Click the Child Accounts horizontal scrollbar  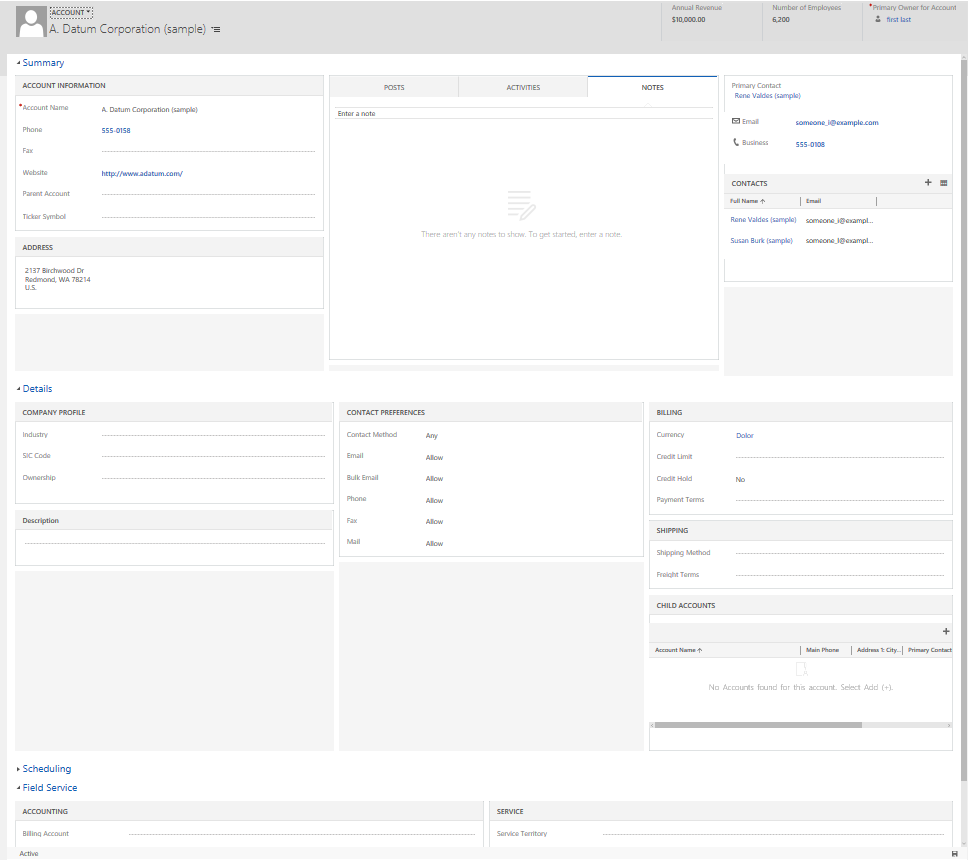pos(757,725)
